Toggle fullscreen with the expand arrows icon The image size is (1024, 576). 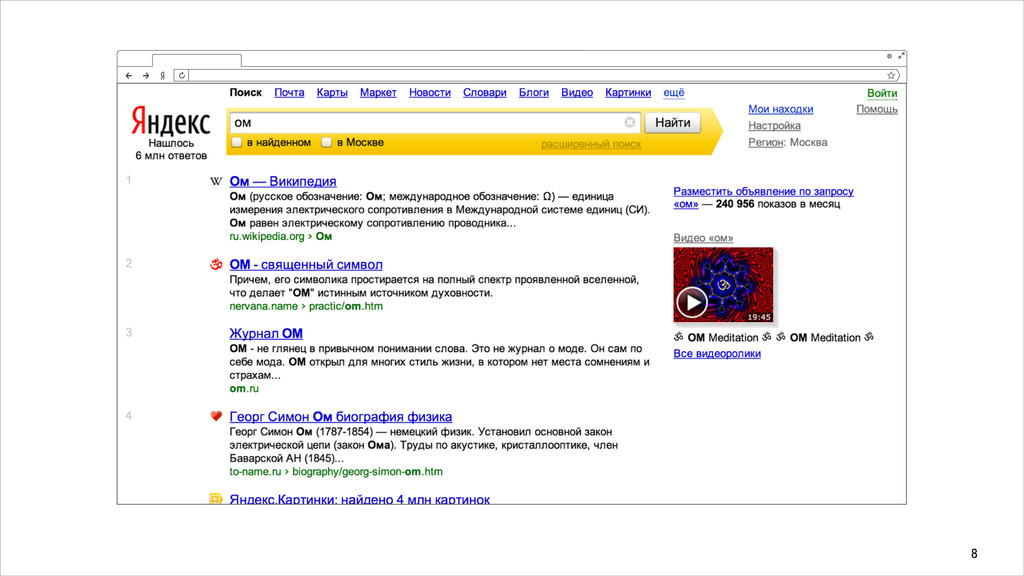tap(901, 56)
